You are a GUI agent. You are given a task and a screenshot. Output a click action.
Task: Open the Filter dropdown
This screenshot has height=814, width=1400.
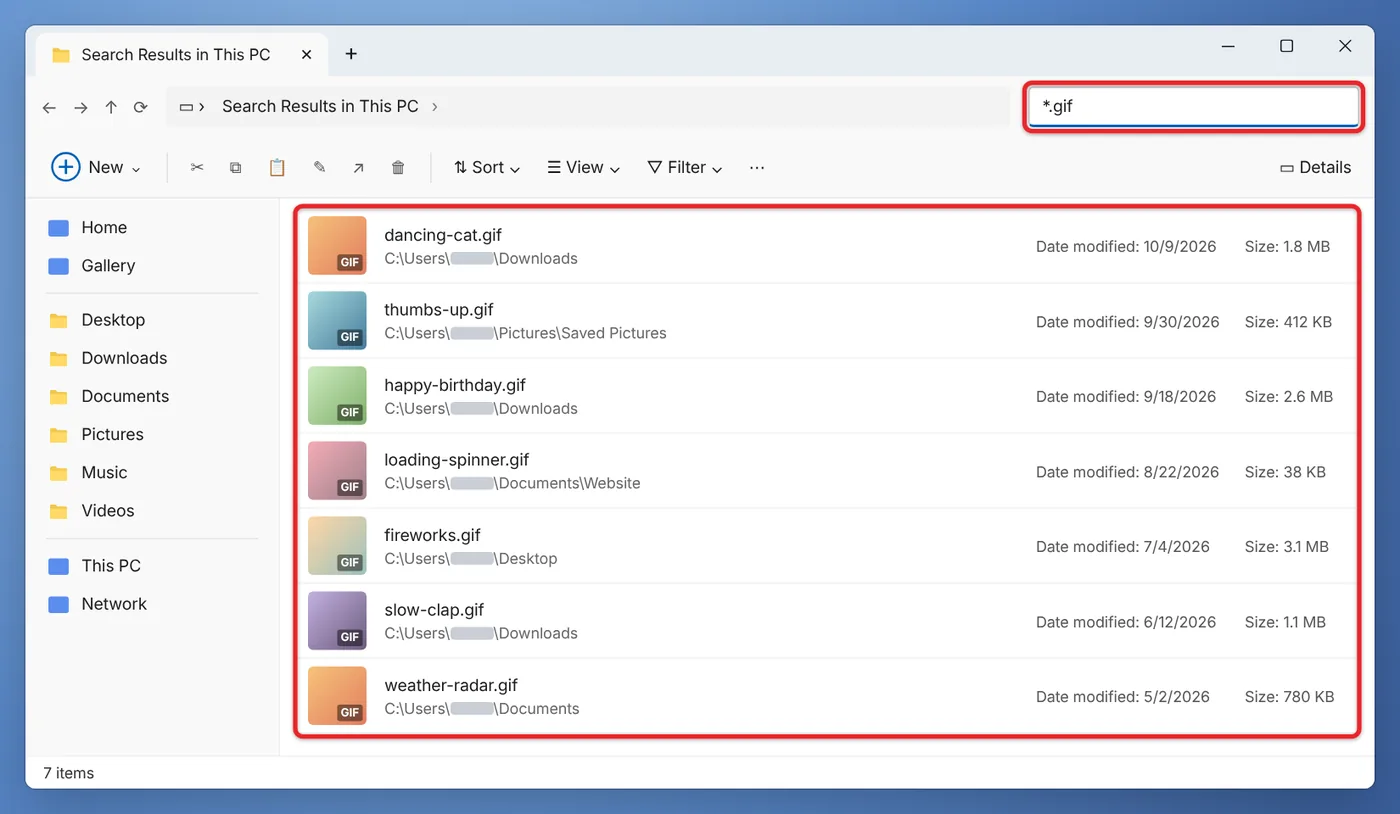tap(685, 167)
